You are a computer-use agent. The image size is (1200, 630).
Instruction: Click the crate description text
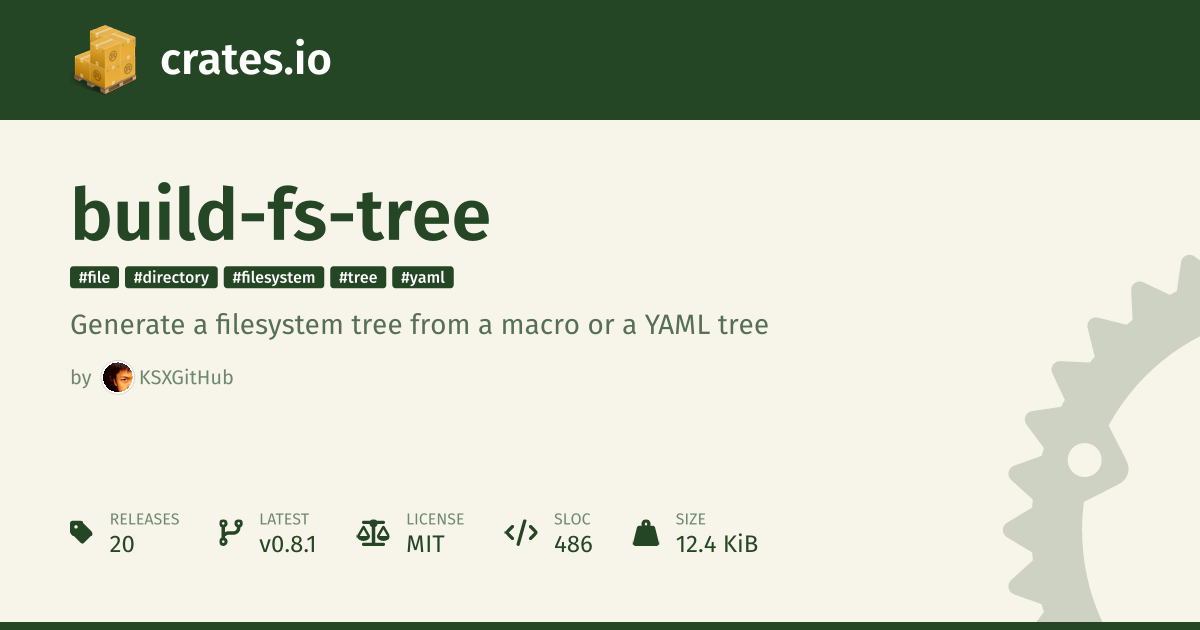tap(419, 325)
